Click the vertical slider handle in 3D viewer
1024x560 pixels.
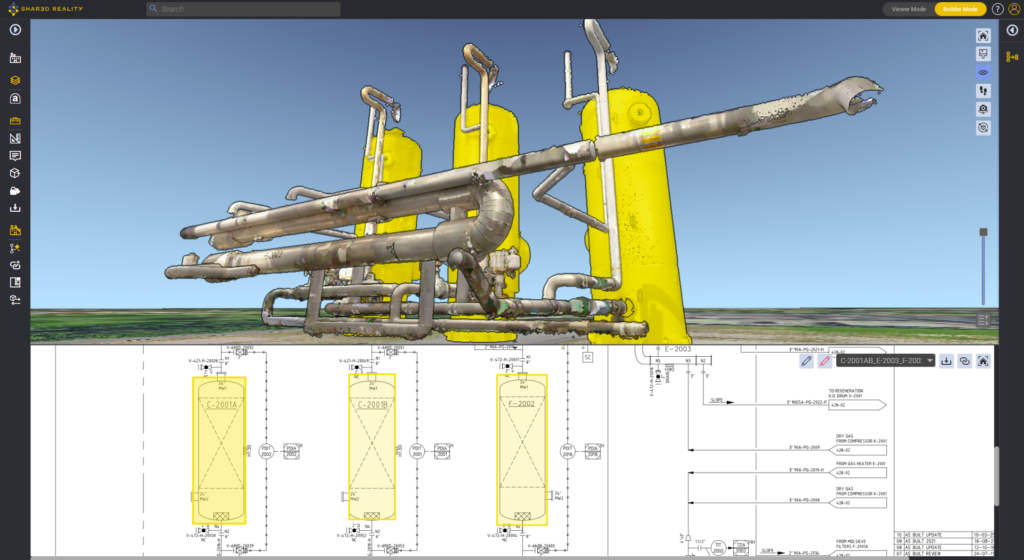984,232
